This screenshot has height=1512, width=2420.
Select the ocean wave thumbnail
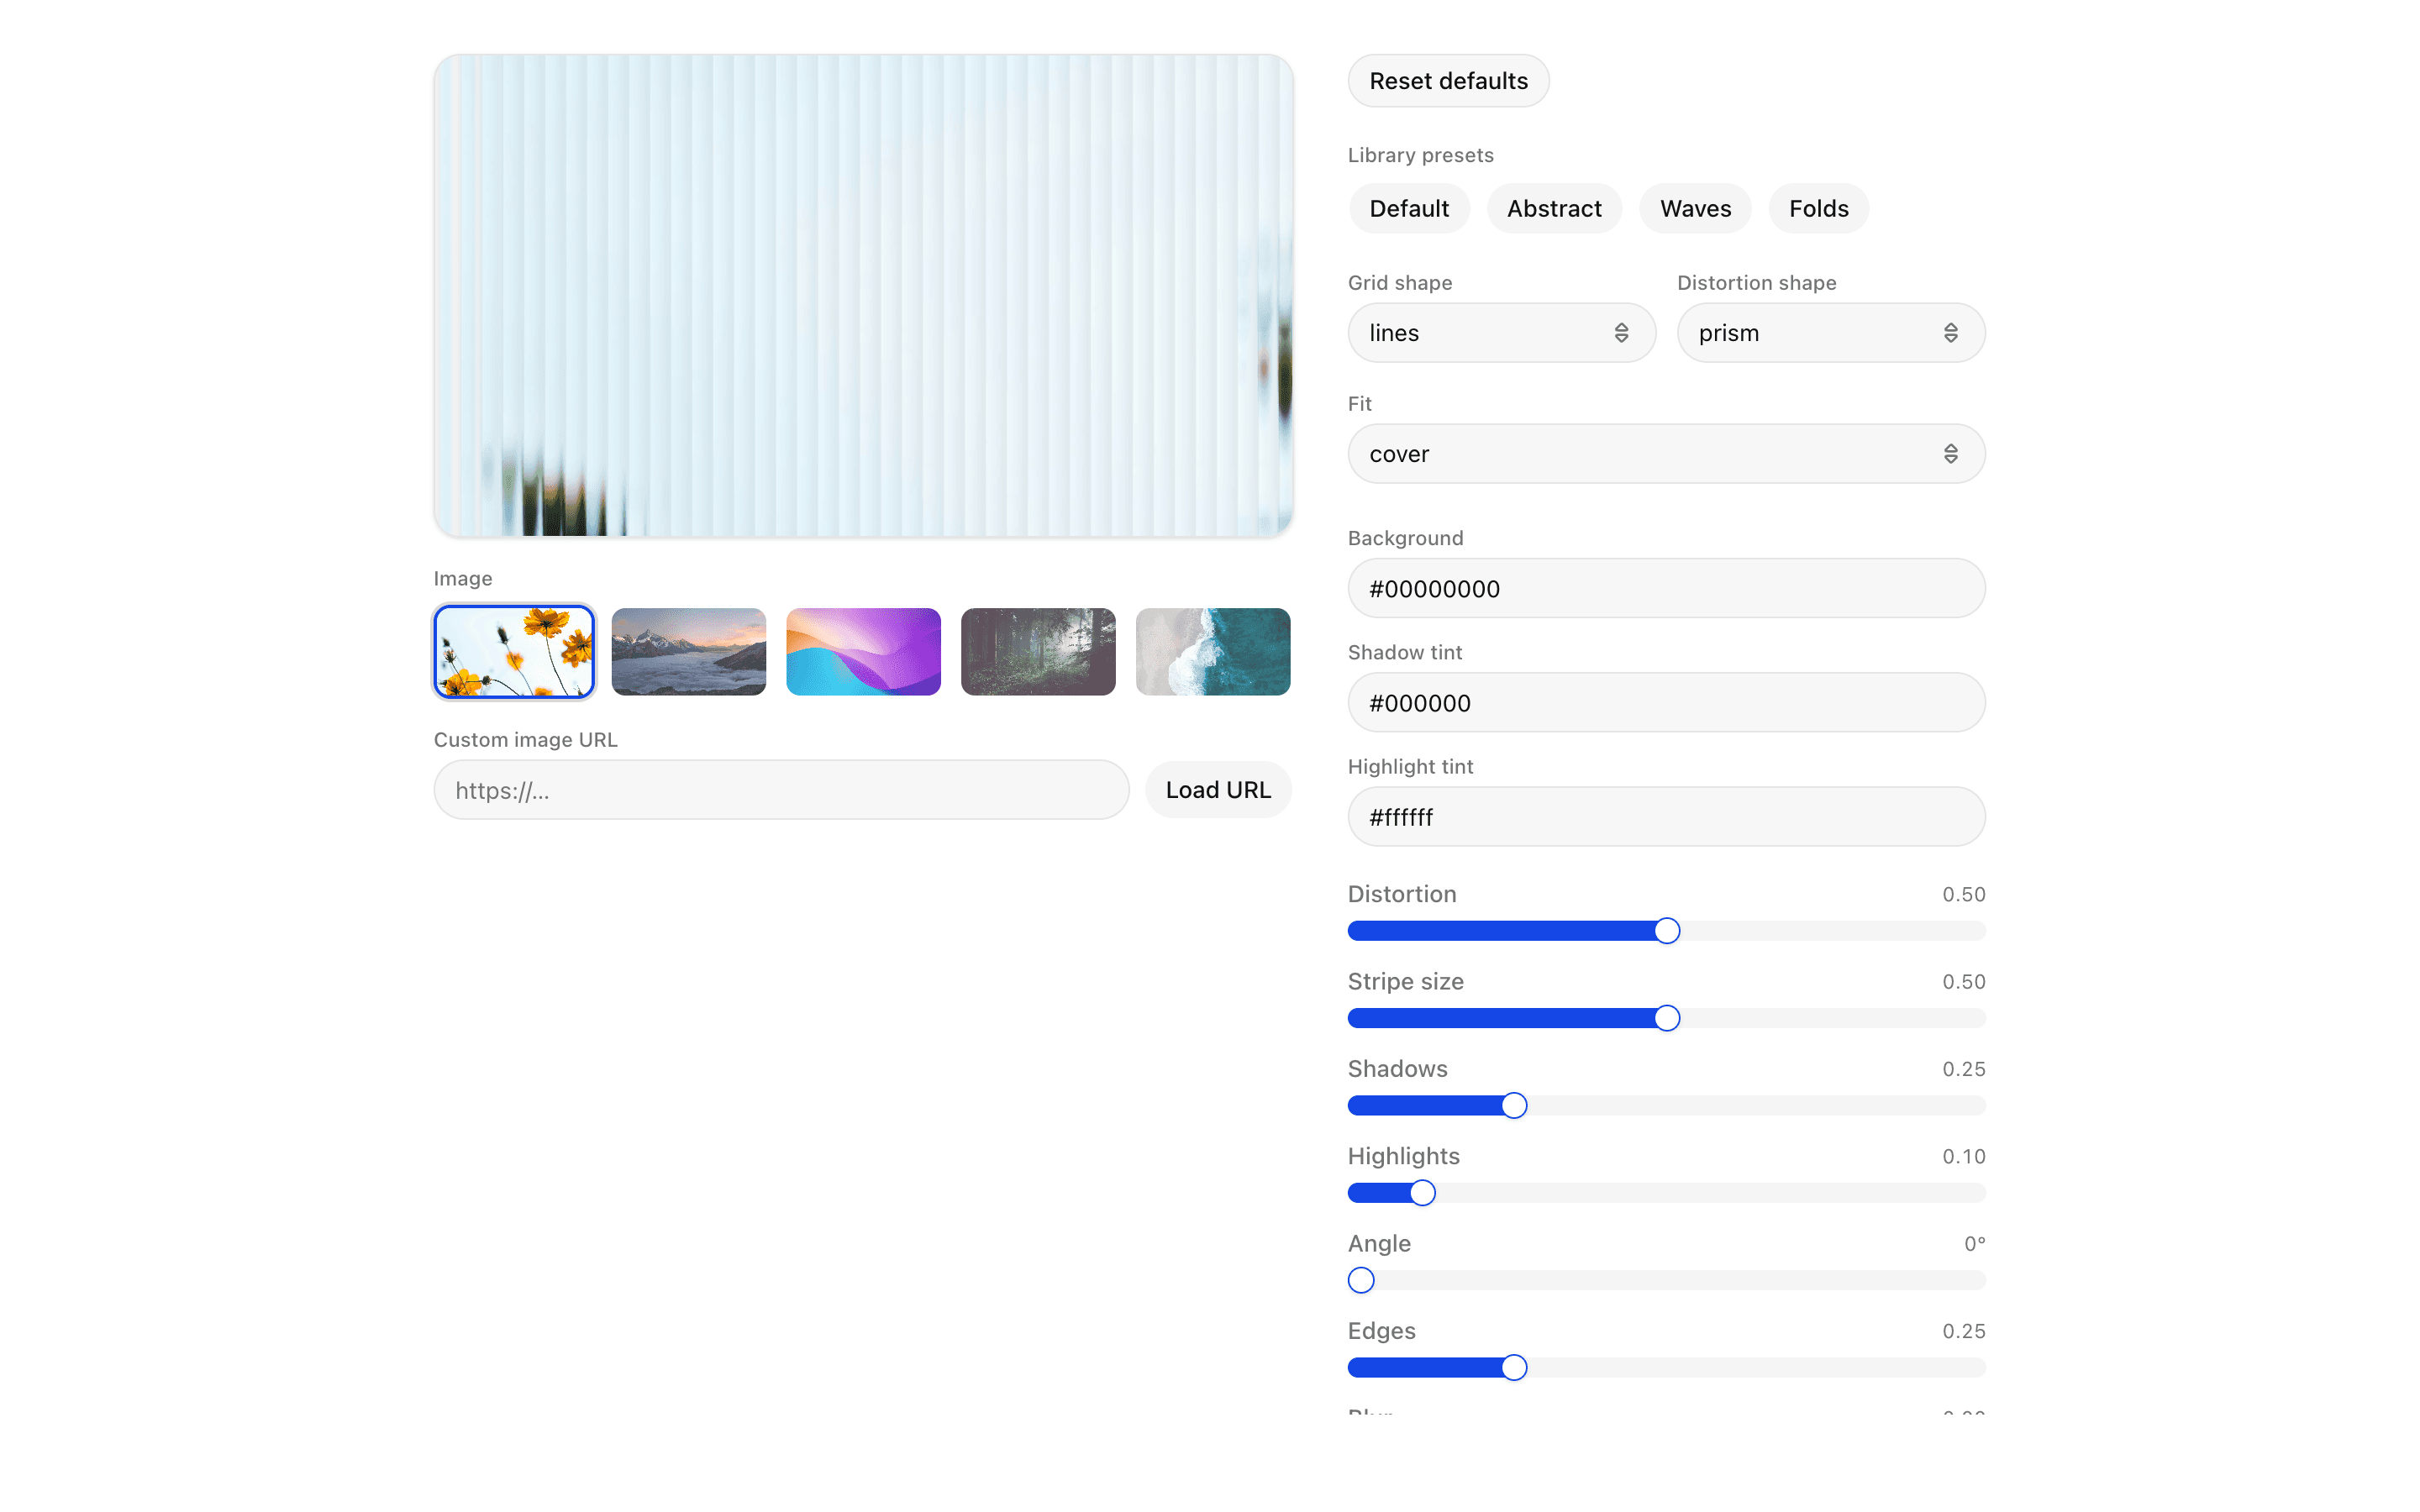pyautogui.click(x=1212, y=651)
